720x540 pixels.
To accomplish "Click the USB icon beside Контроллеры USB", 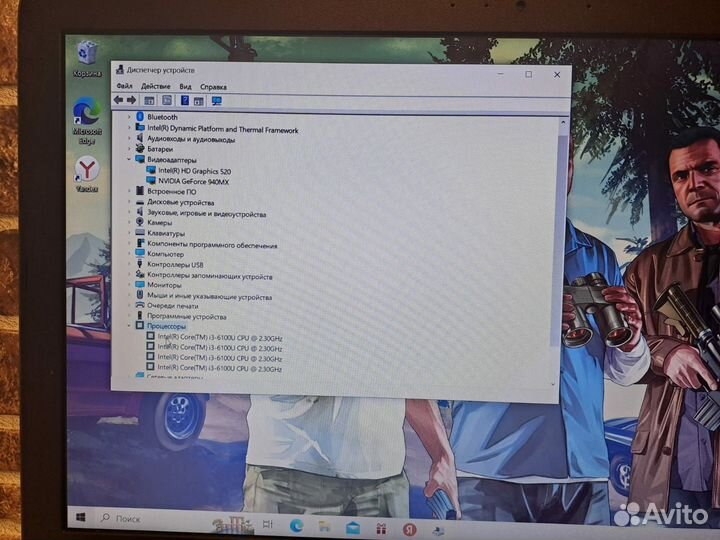I will pos(140,264).
